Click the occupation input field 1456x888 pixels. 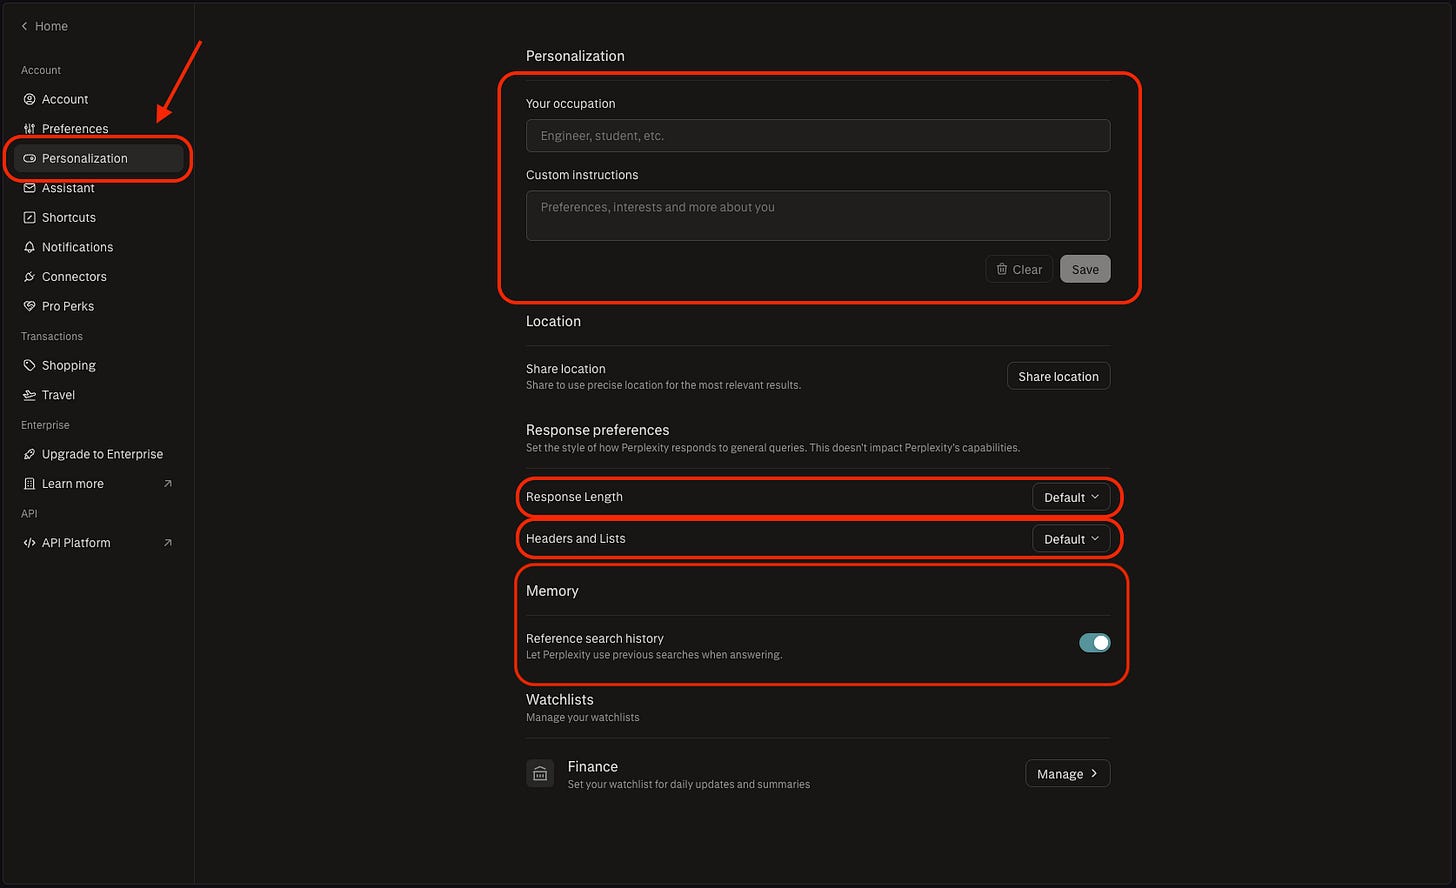817,135
